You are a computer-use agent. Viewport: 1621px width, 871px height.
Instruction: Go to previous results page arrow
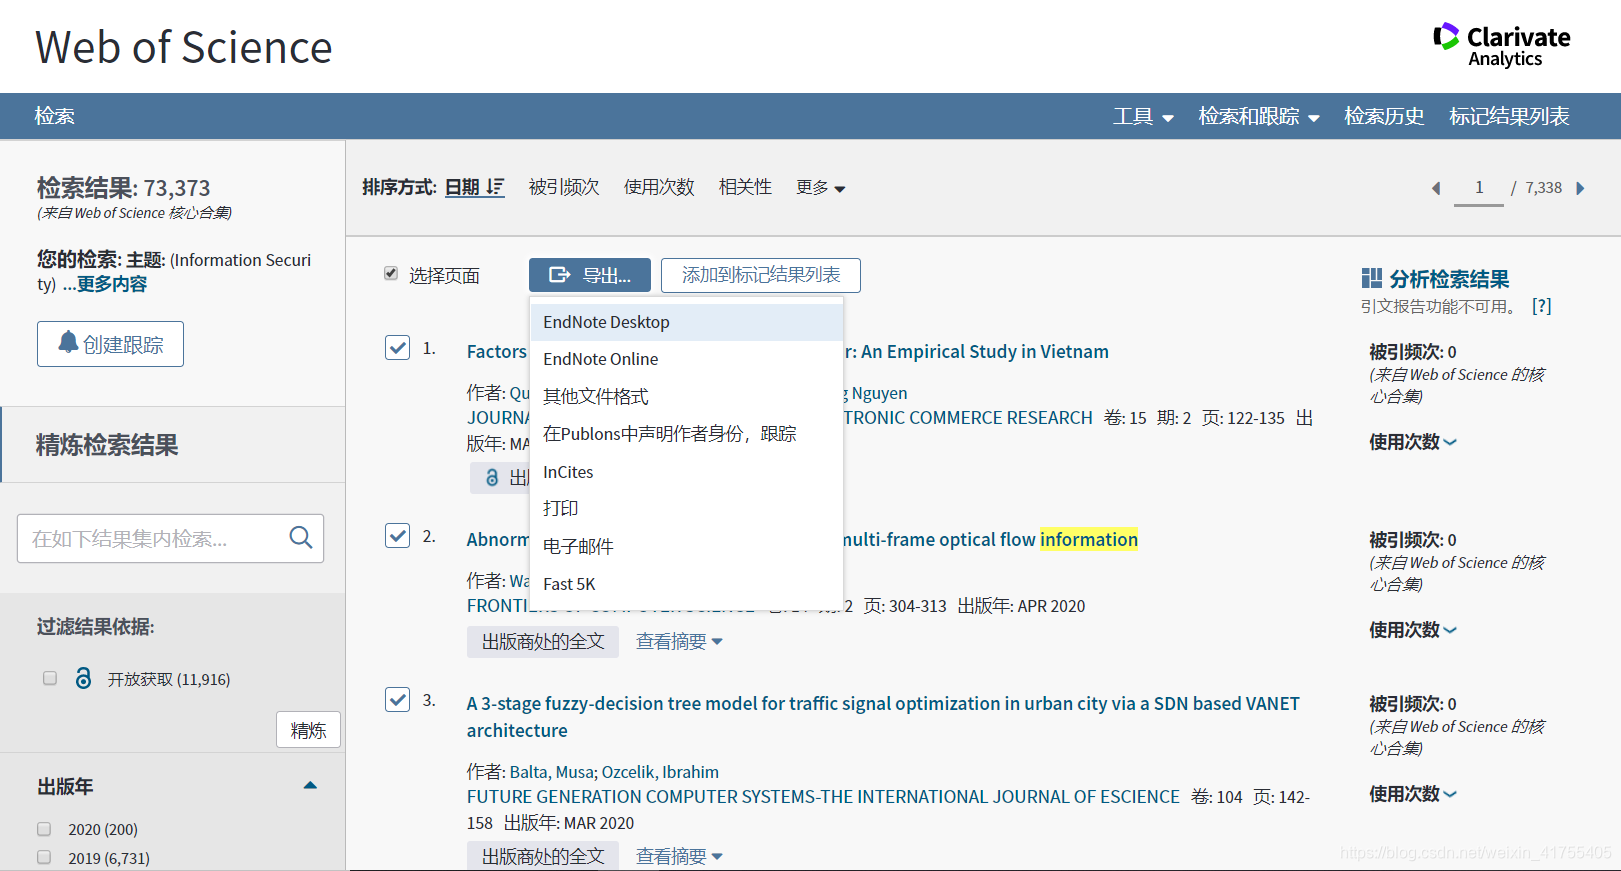1436,188
